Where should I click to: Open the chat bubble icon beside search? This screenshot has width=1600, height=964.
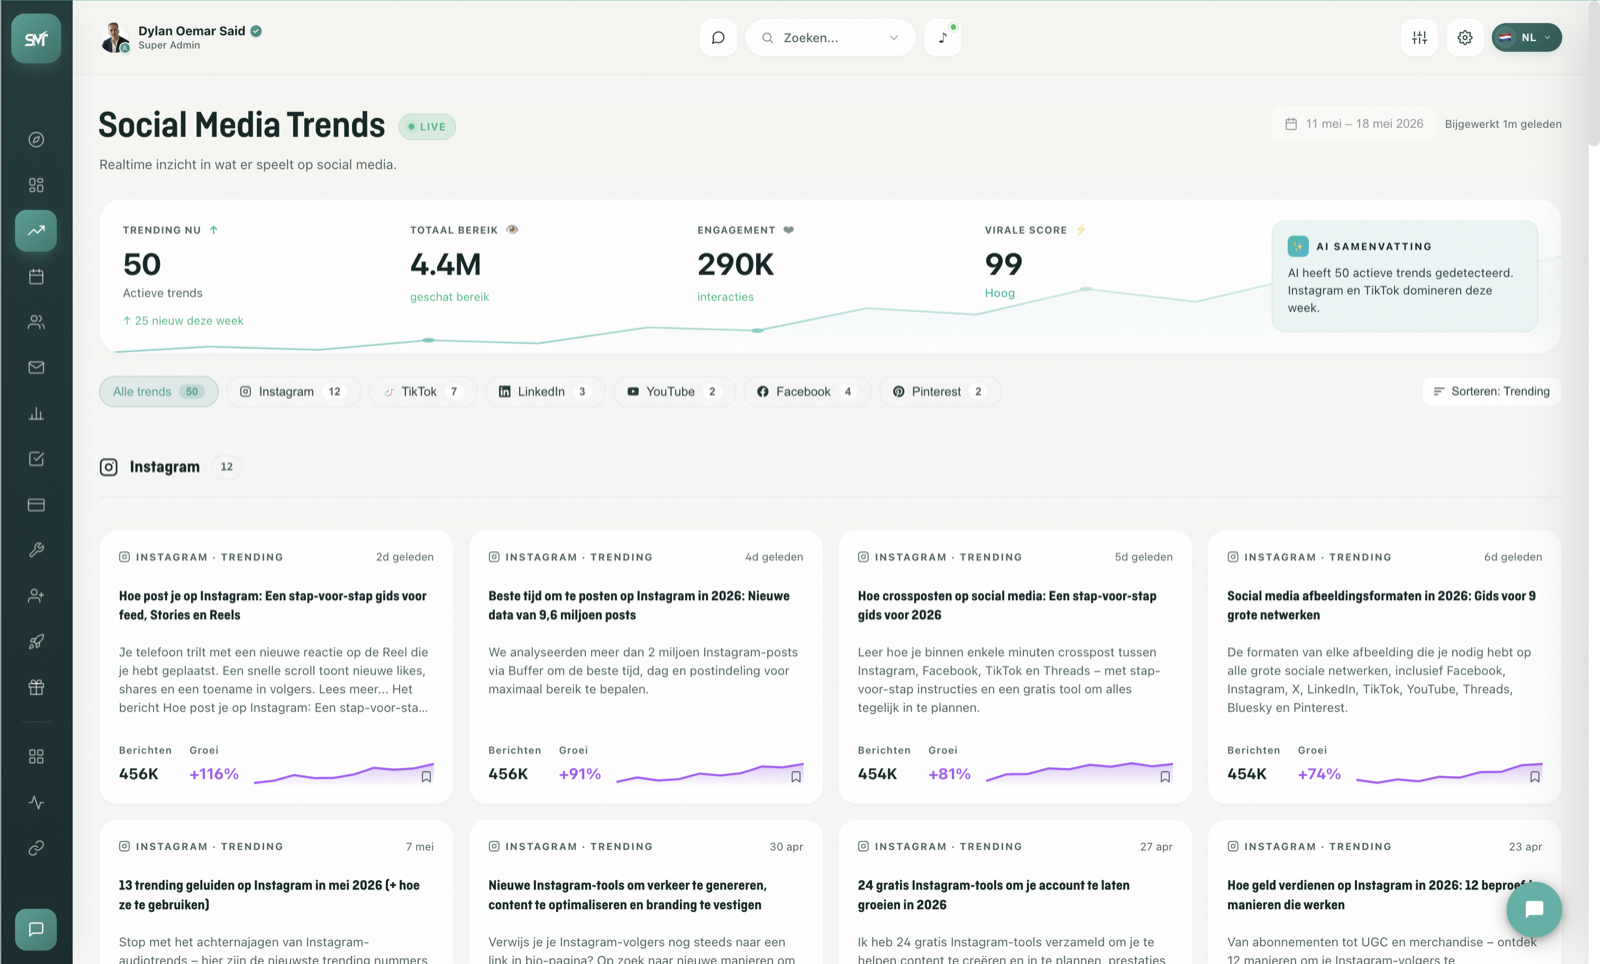(718, 38)
